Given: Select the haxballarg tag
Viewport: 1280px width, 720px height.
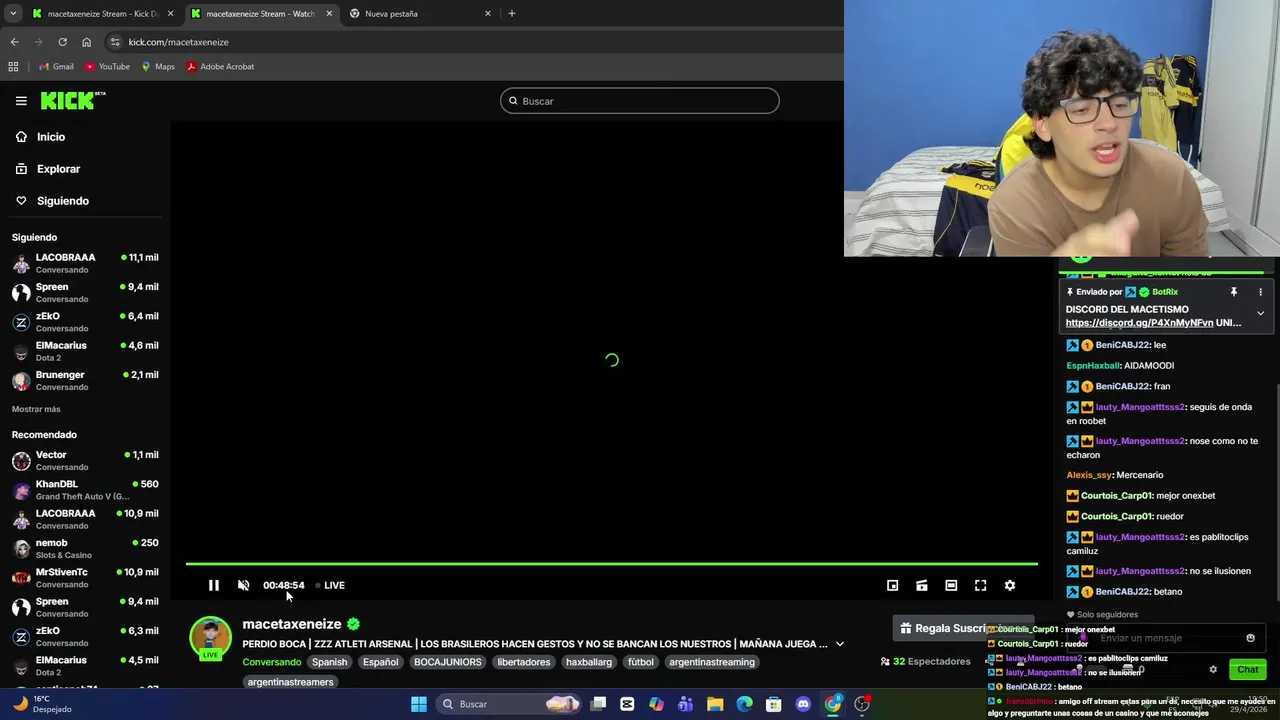Looking at the screenshot, I should pyautogui.click(x=589, y=662).
